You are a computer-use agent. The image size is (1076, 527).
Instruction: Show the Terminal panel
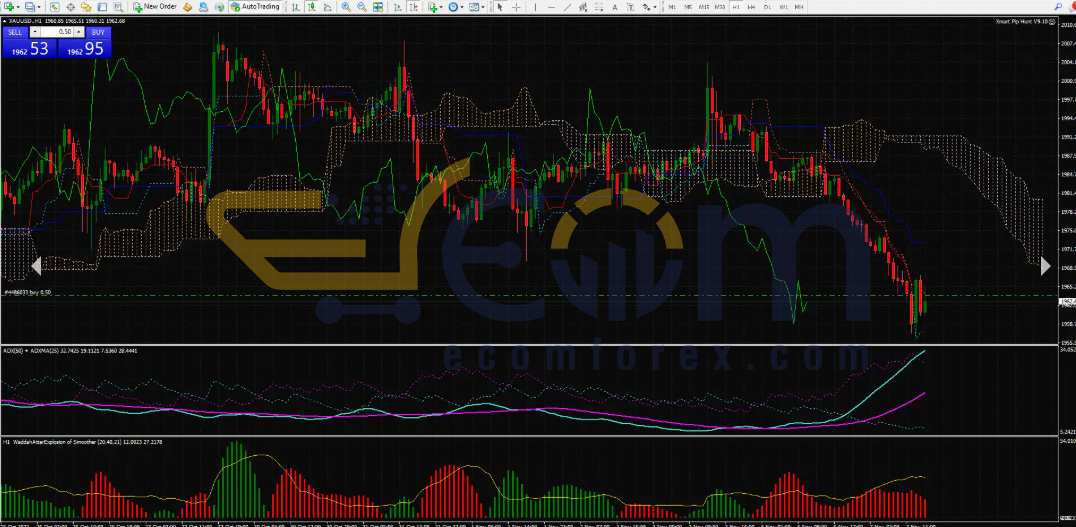click(x=102, y=7)
